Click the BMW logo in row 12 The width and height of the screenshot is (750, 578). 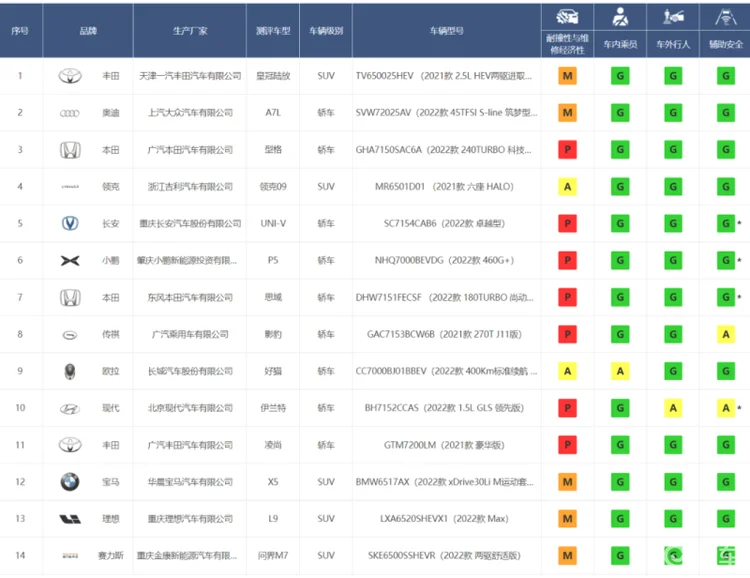pyautogui.click(x=70, y=482)
